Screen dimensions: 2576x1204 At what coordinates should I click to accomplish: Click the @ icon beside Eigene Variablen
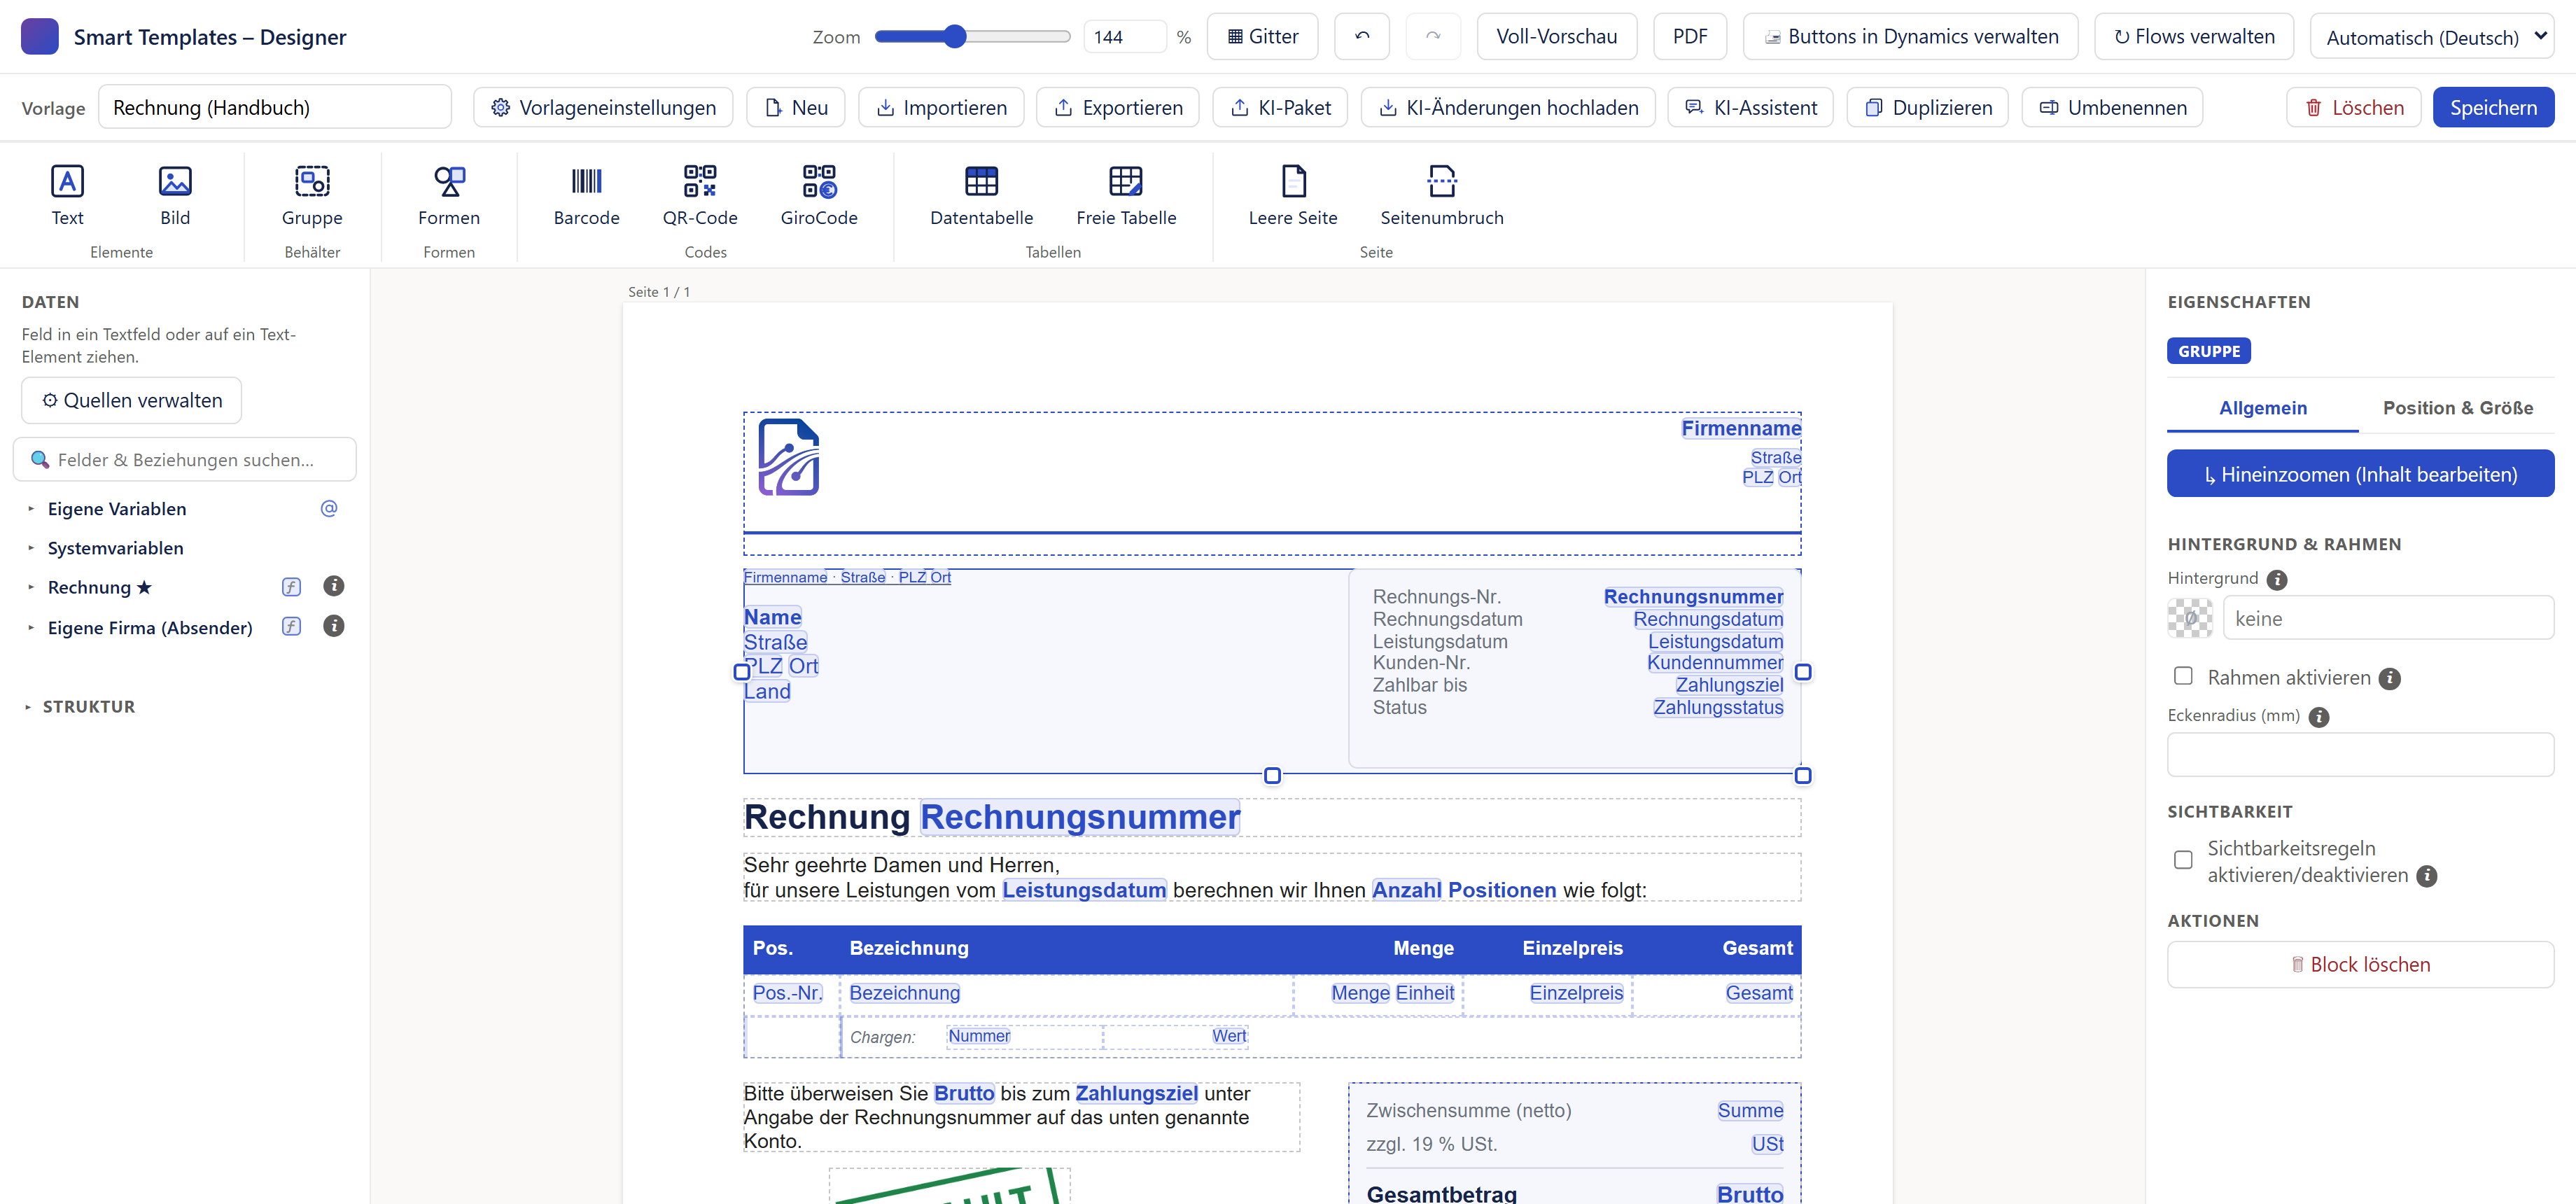[329, 508]
